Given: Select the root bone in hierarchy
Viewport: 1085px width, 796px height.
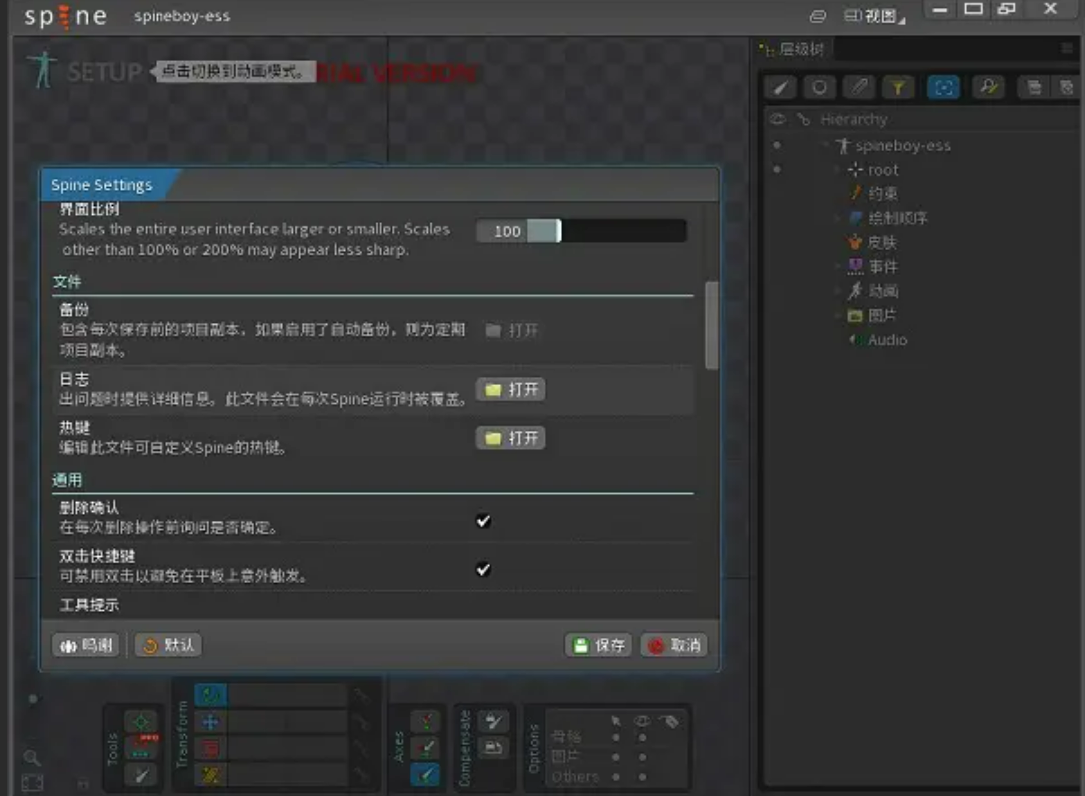Looking at the screenshot, I should pos(883,170).
